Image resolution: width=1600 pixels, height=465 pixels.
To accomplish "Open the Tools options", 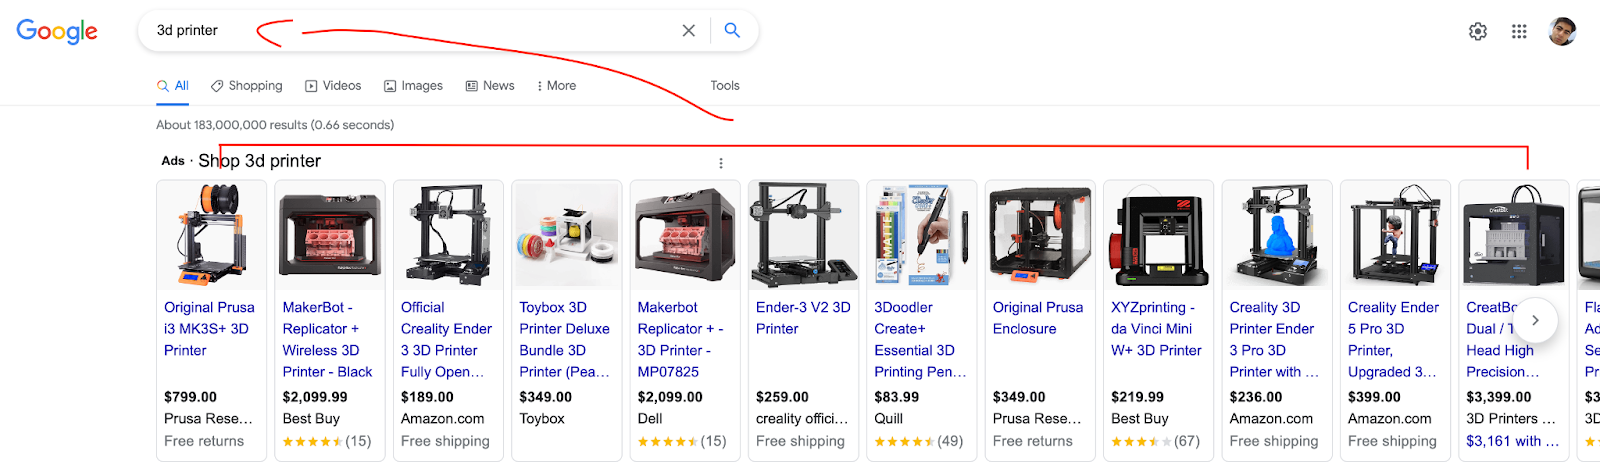I will pos(725,86).
